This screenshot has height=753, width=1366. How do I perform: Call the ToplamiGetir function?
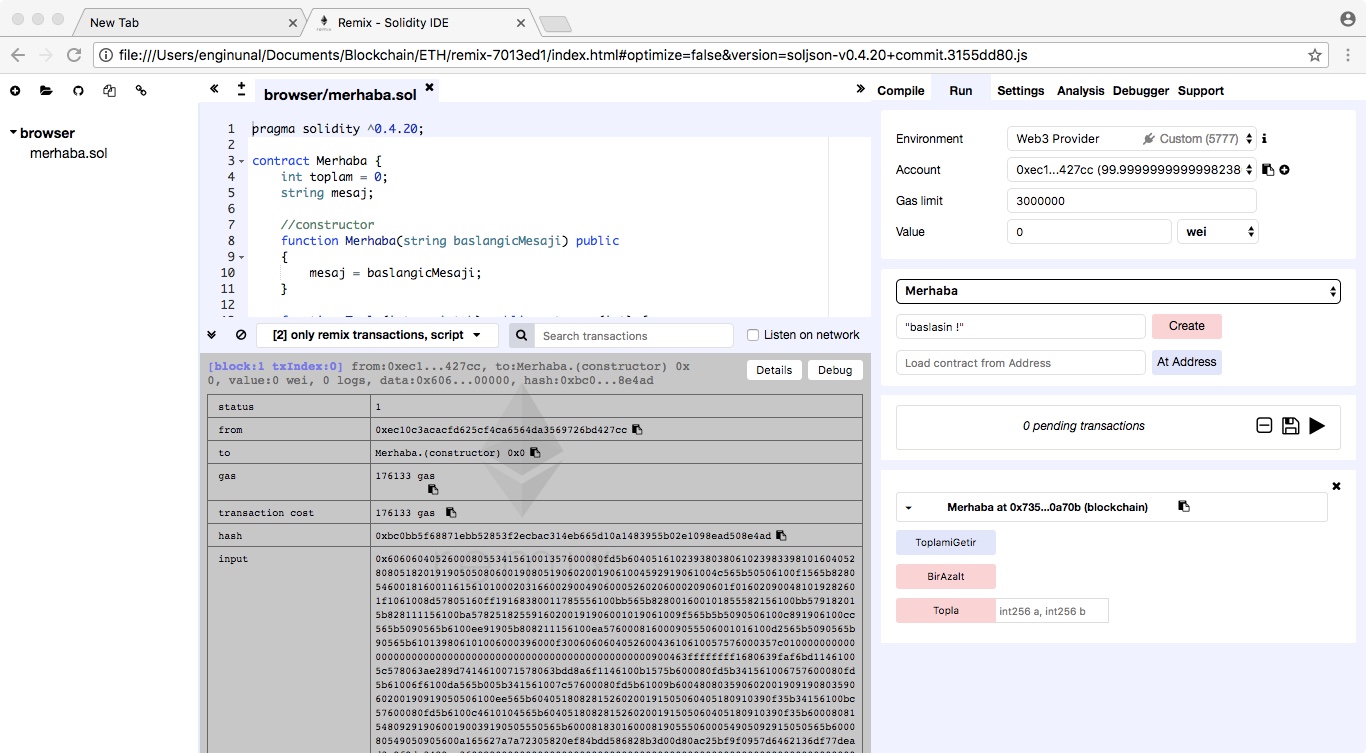click(946, 543)
